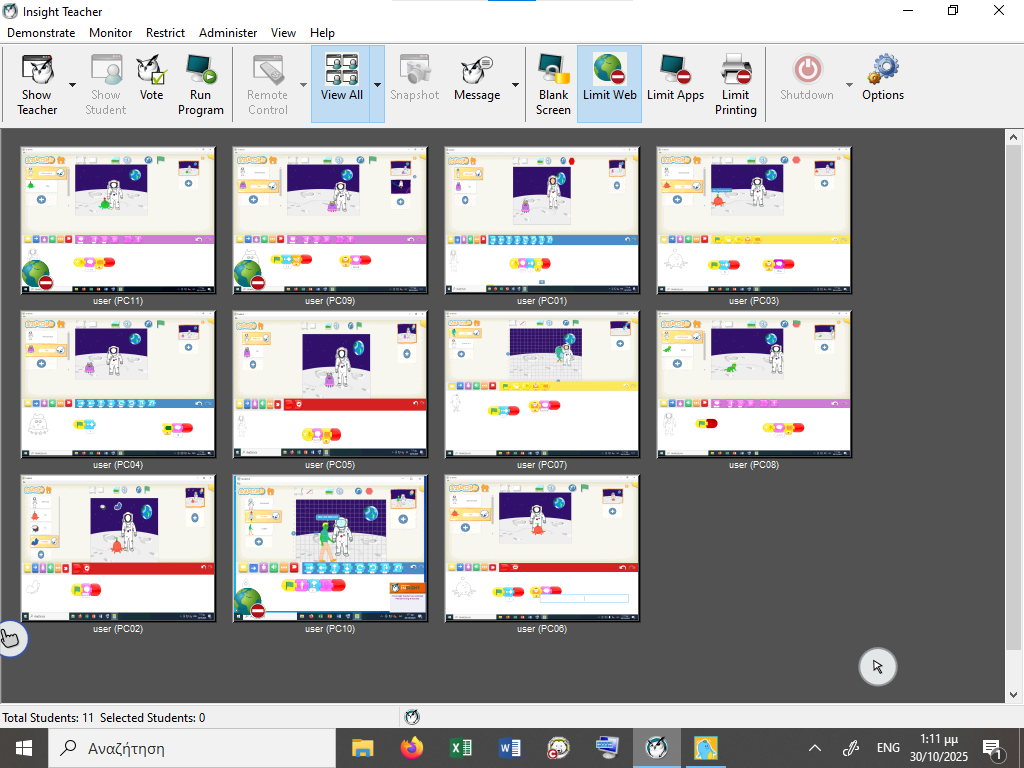
Task: Click the Windows search box
Action: tap(190, 748)
